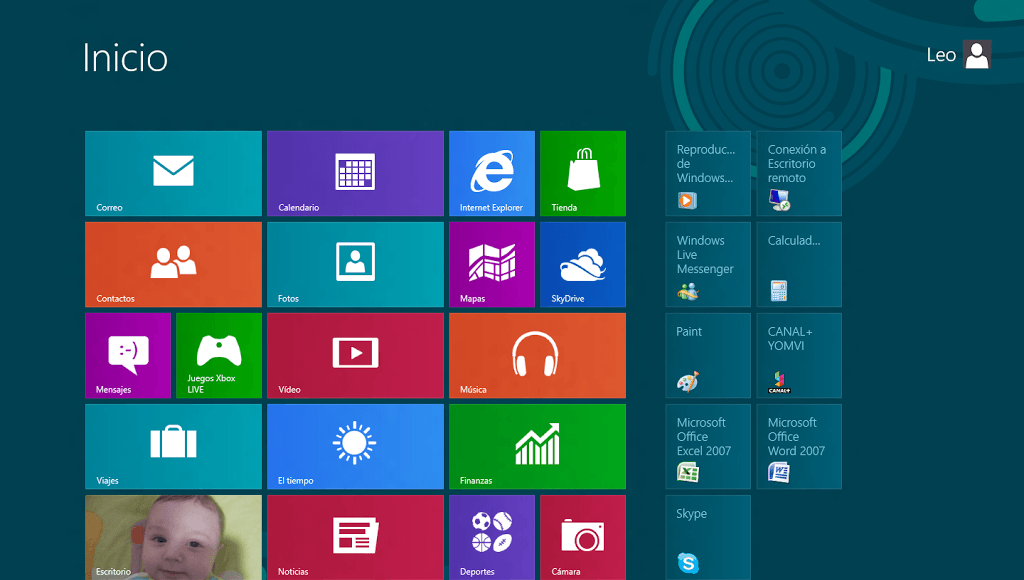Open the Fotos tile
Screen dimensions: 1024x580
point(355,265)
